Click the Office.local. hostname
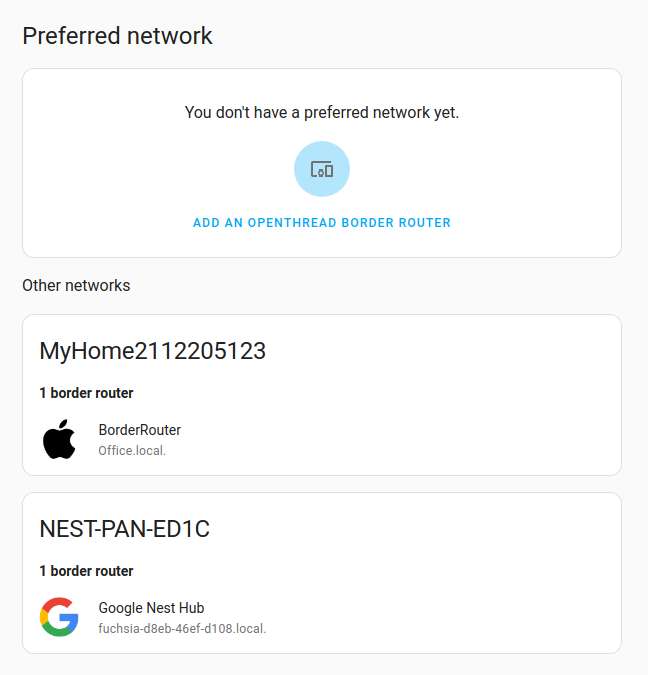The image size is (648, 675). tap(132, 451)
